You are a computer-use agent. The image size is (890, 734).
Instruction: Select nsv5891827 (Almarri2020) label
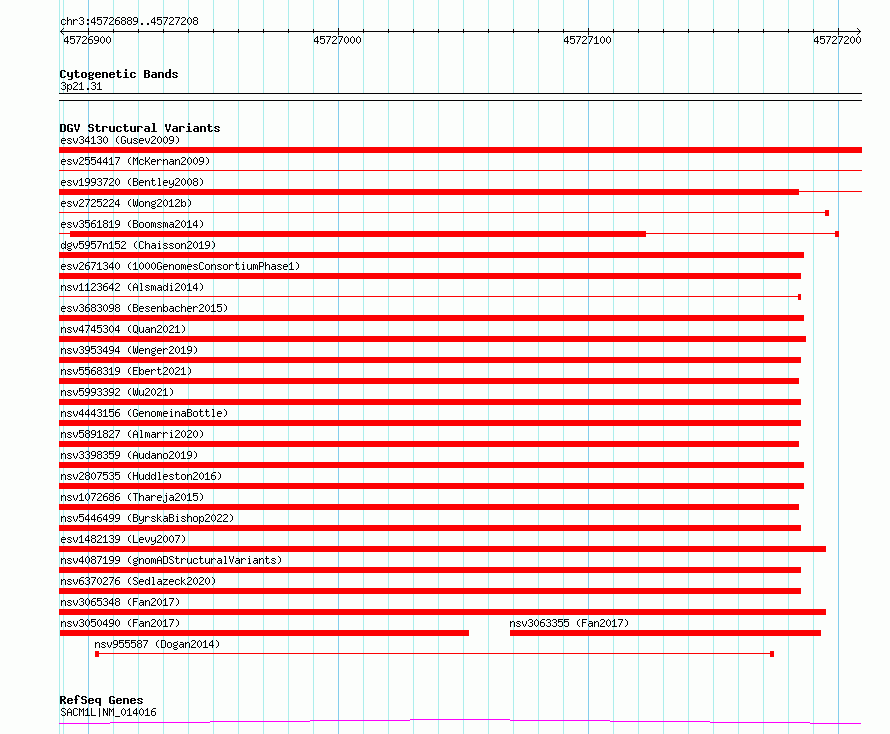coord(132,434)
